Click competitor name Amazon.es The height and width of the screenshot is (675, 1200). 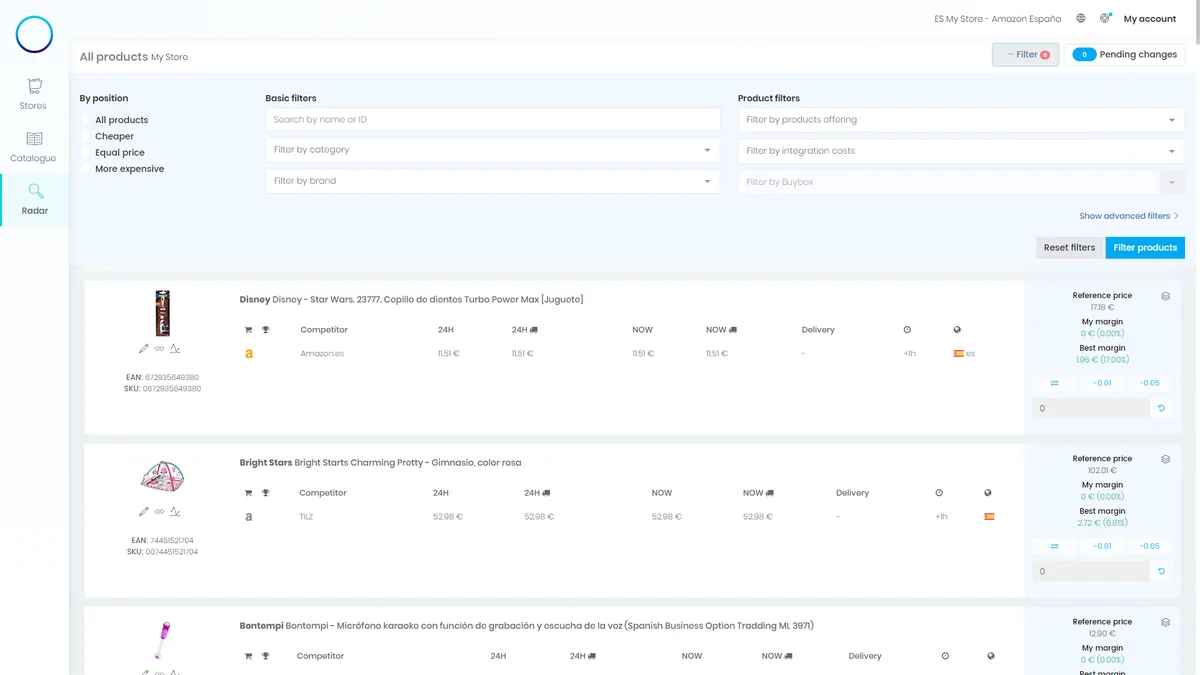(322, 354)
